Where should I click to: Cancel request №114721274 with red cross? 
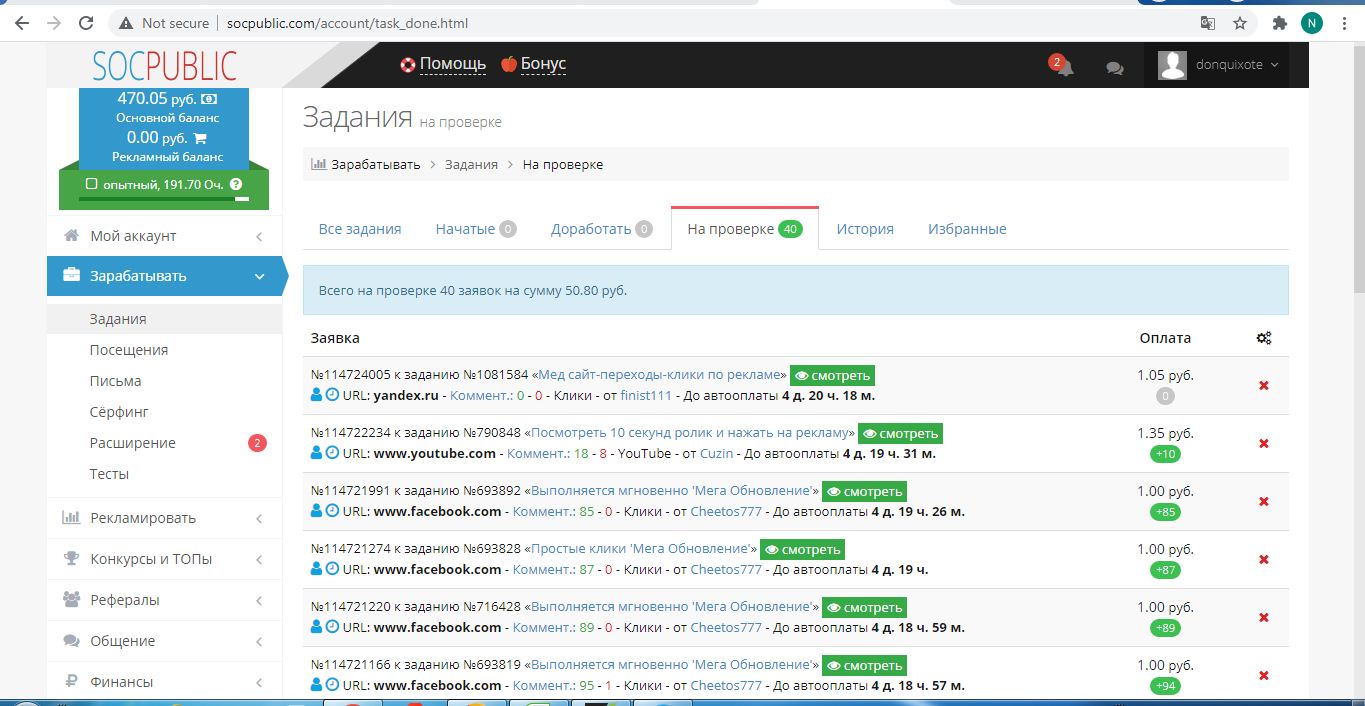click(1264, 559)
